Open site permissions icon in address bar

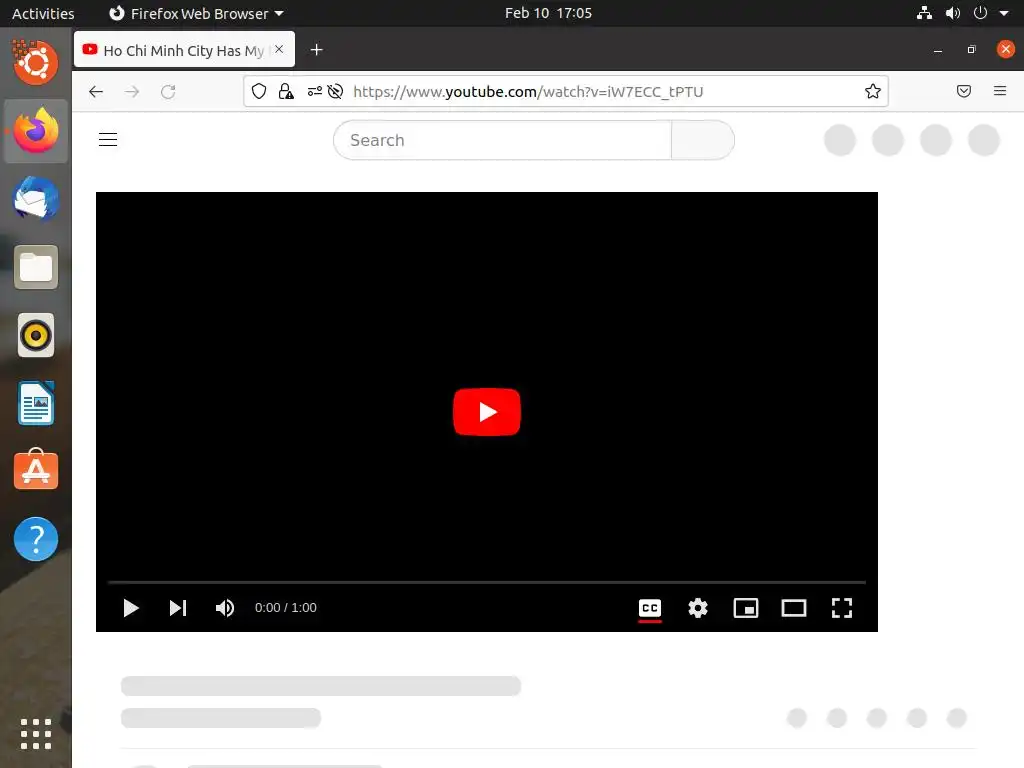[314, 91]
